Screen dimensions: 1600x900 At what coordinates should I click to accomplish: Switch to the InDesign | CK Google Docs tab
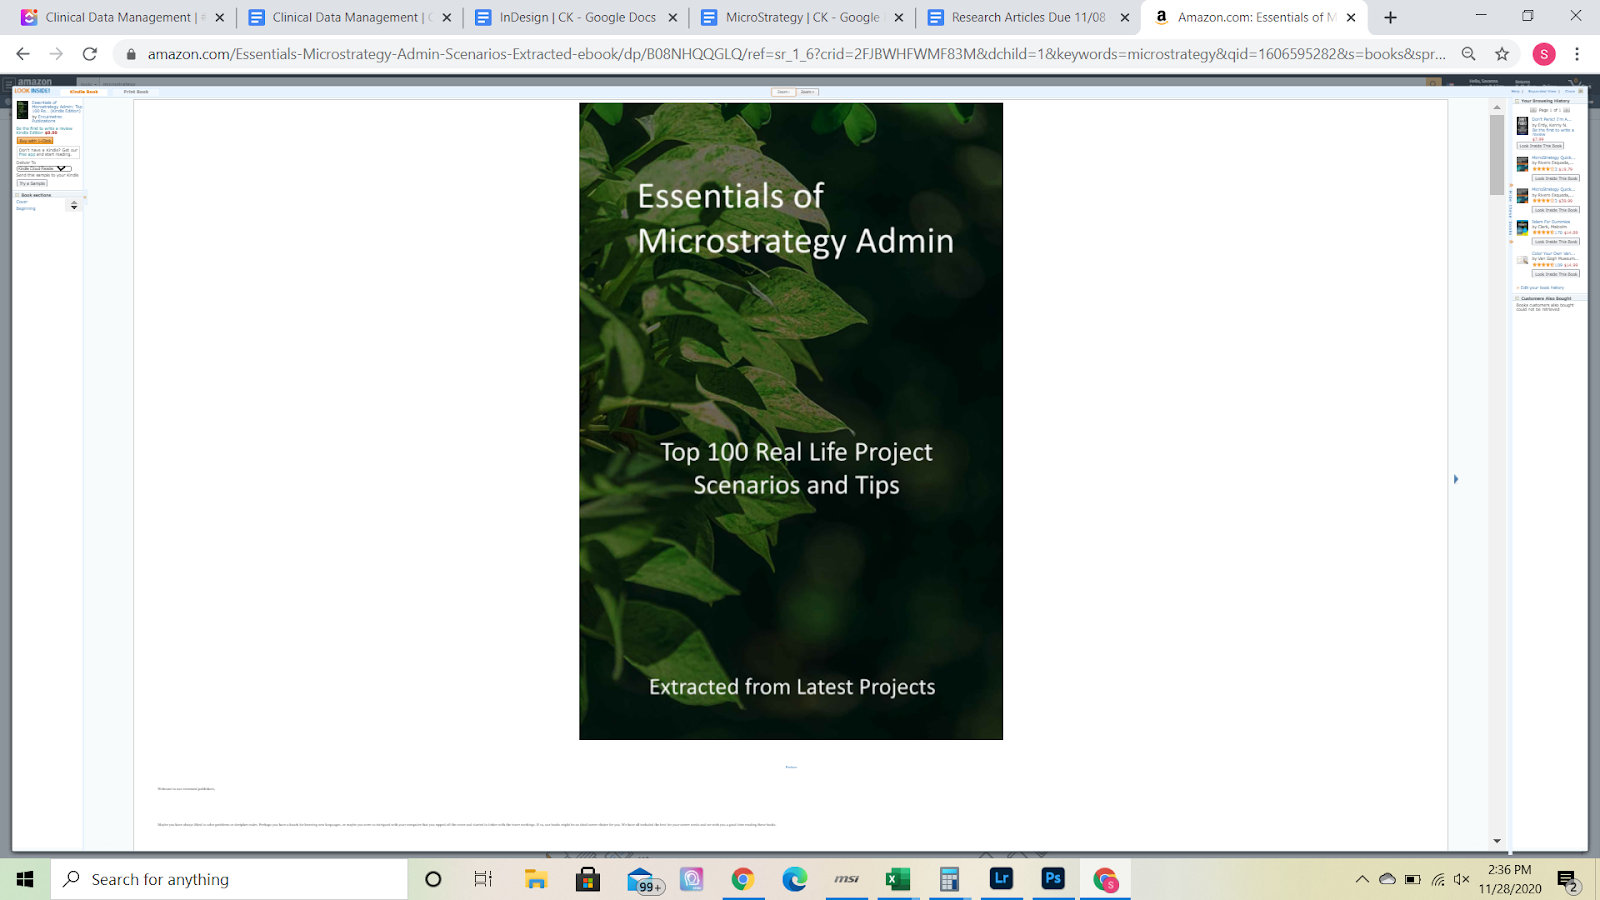[577, 17]
